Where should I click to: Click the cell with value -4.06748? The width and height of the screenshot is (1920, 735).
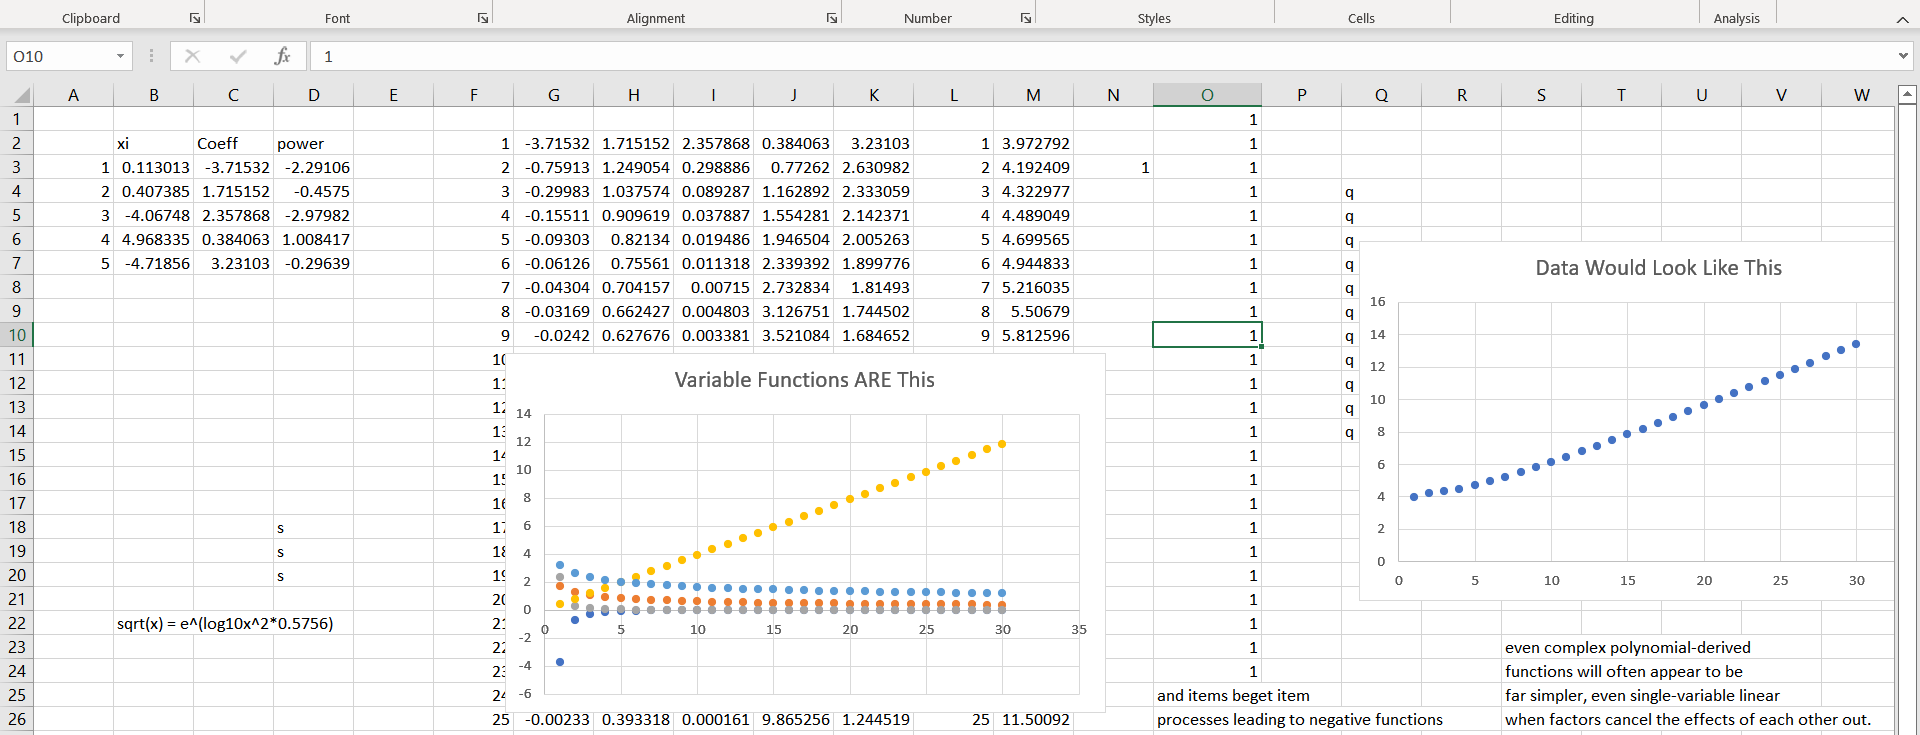(153, 215)
